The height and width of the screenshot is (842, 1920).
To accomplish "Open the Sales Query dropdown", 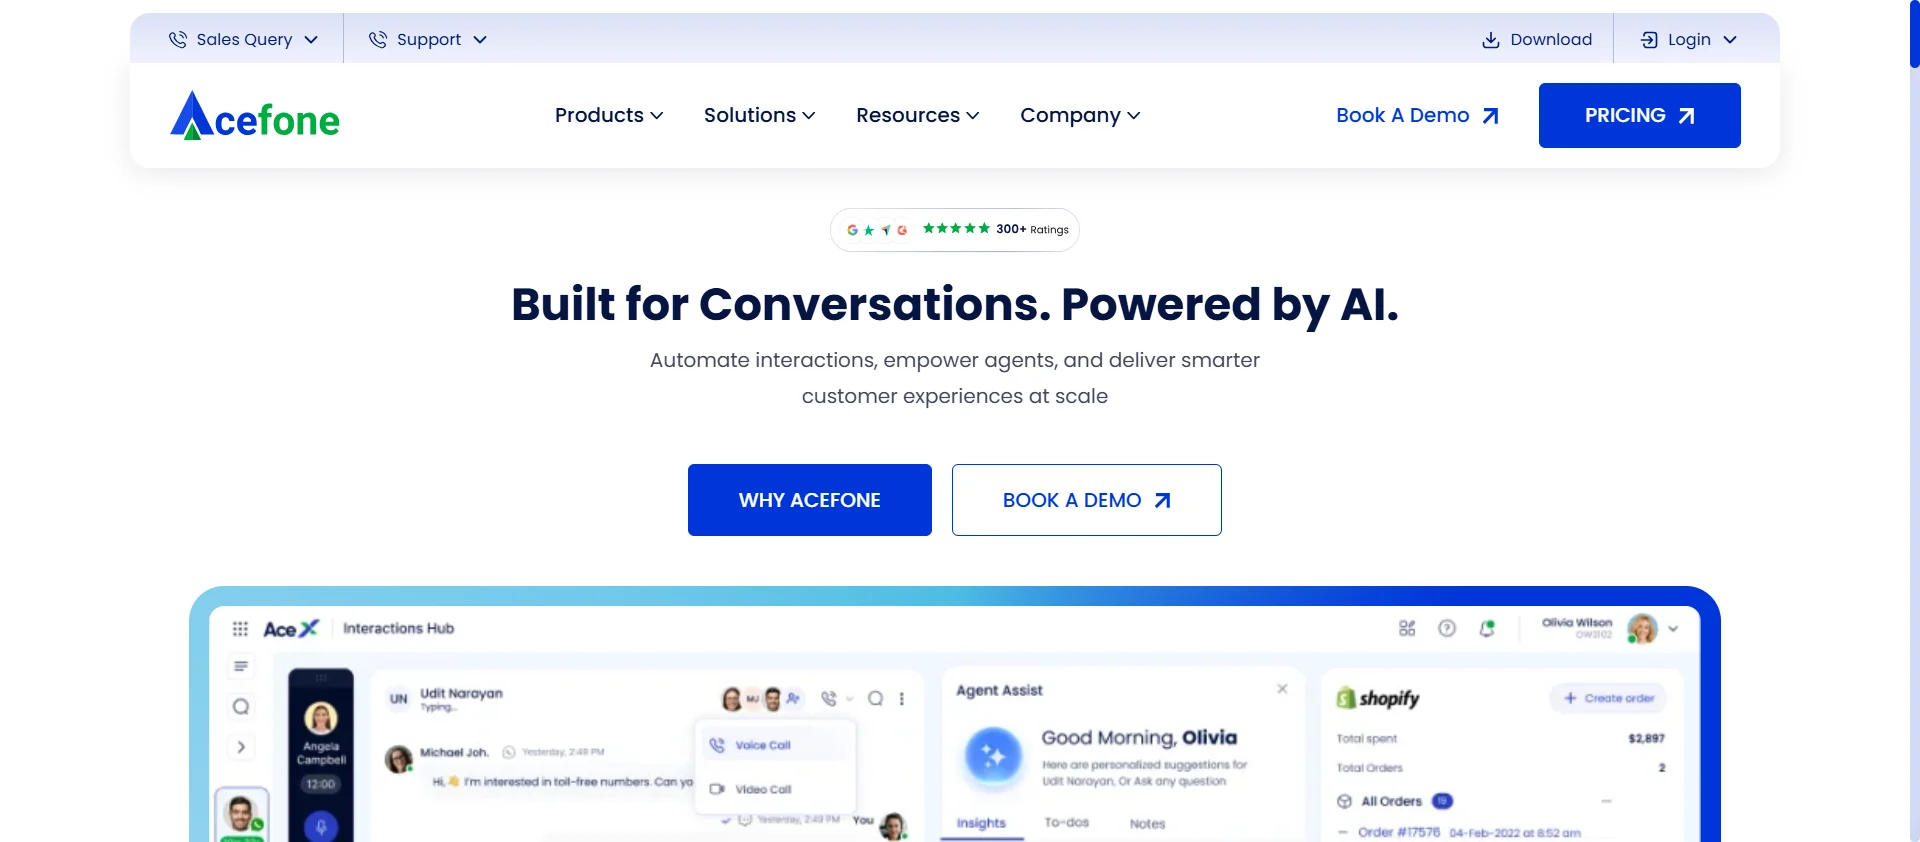I will click(243, 39).
